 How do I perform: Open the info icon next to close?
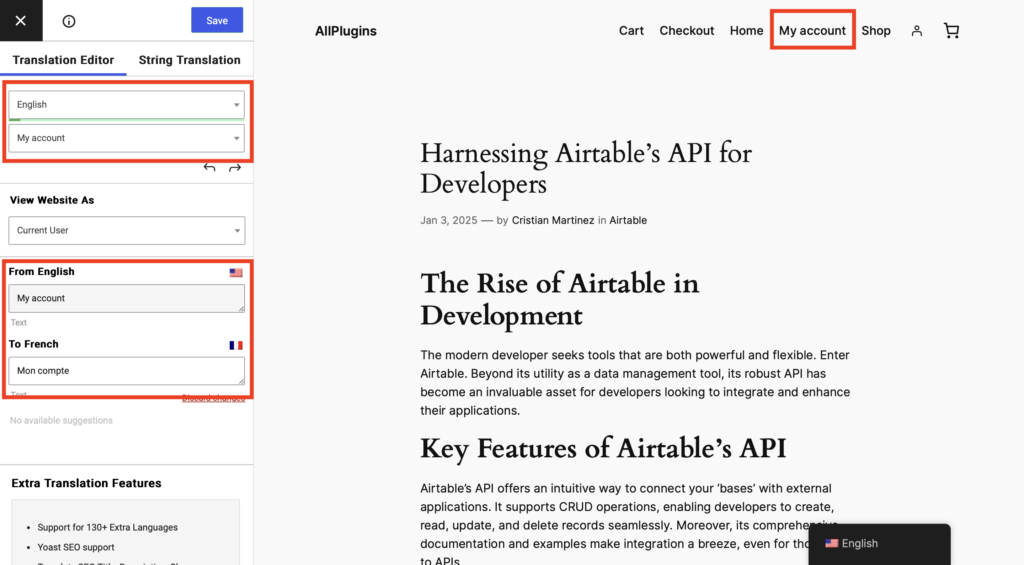click(69, 21)
